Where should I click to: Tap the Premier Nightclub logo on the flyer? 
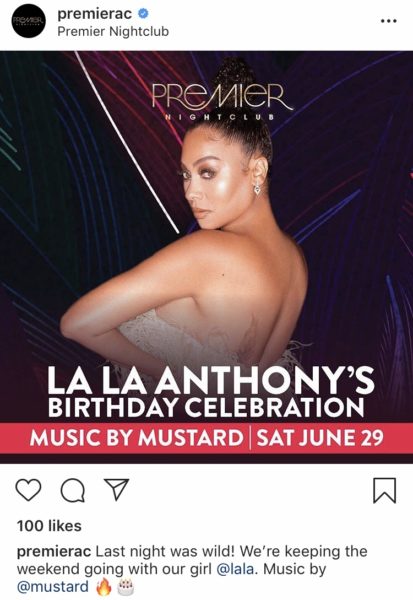click(221, 102)
